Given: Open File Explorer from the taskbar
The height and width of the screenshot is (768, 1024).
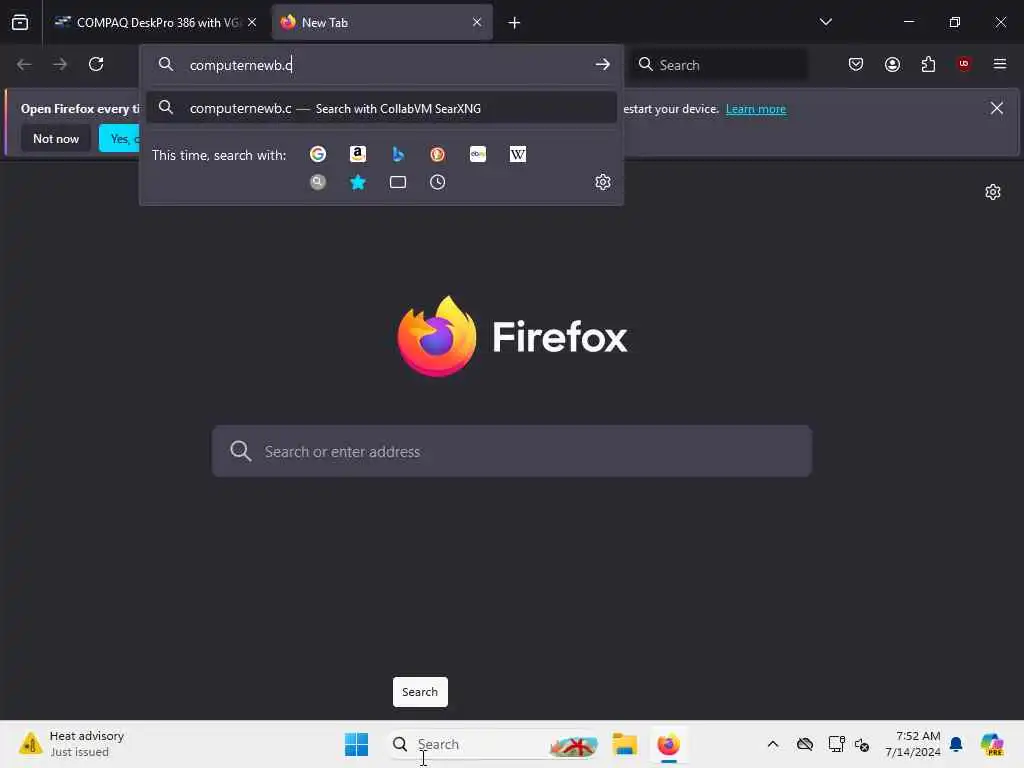Looking at the screenshot, I should point(625,744).
